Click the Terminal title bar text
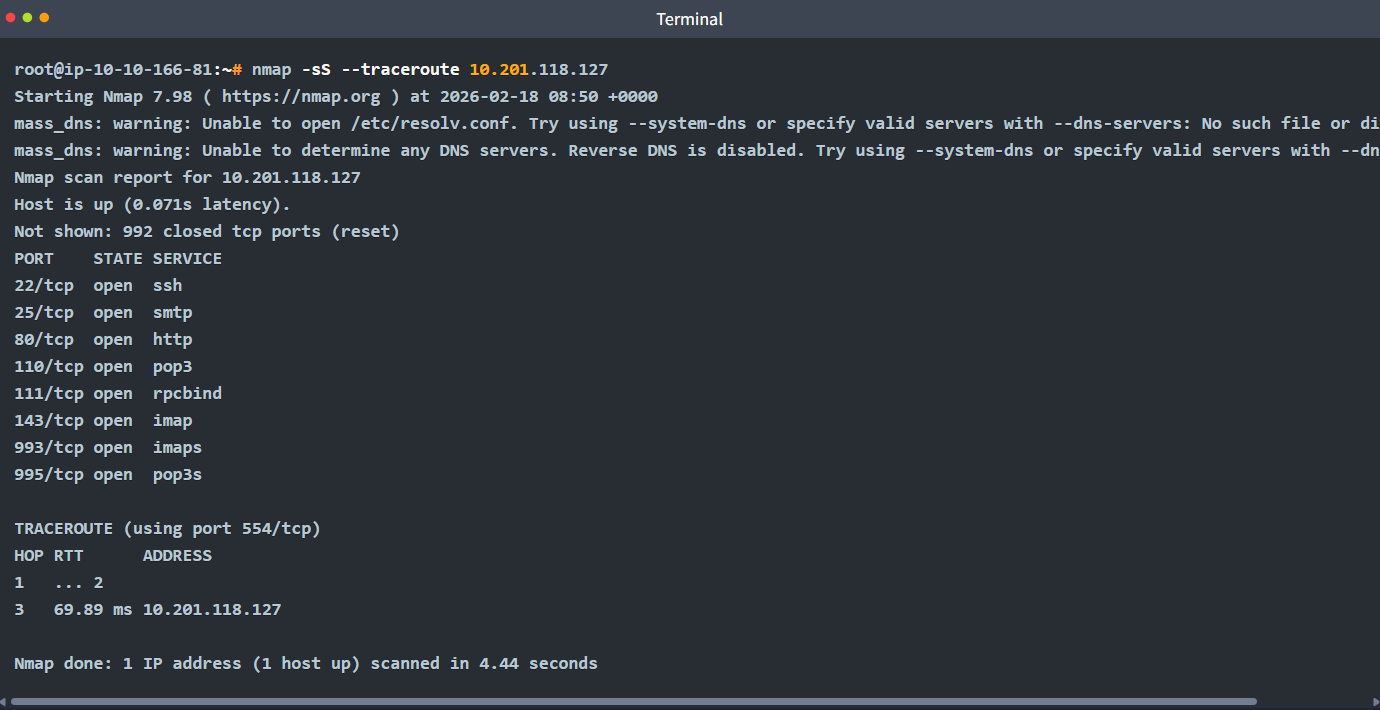The width and height of the screenshot is (1380, 710). pos(689,19)
